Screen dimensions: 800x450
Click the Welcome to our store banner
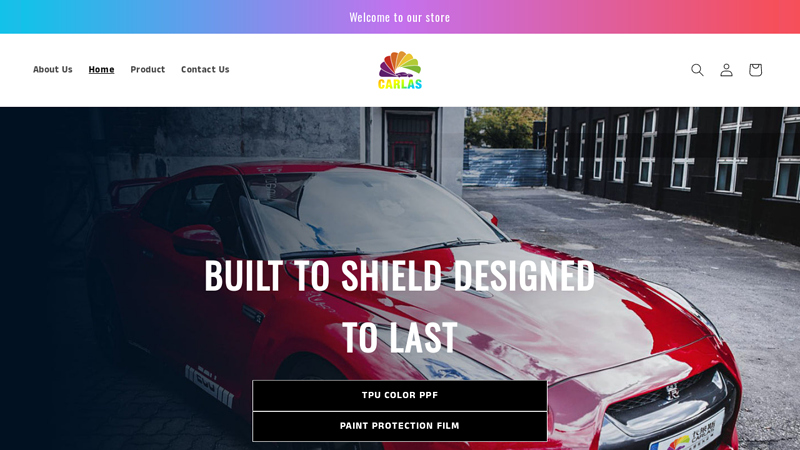399,17
